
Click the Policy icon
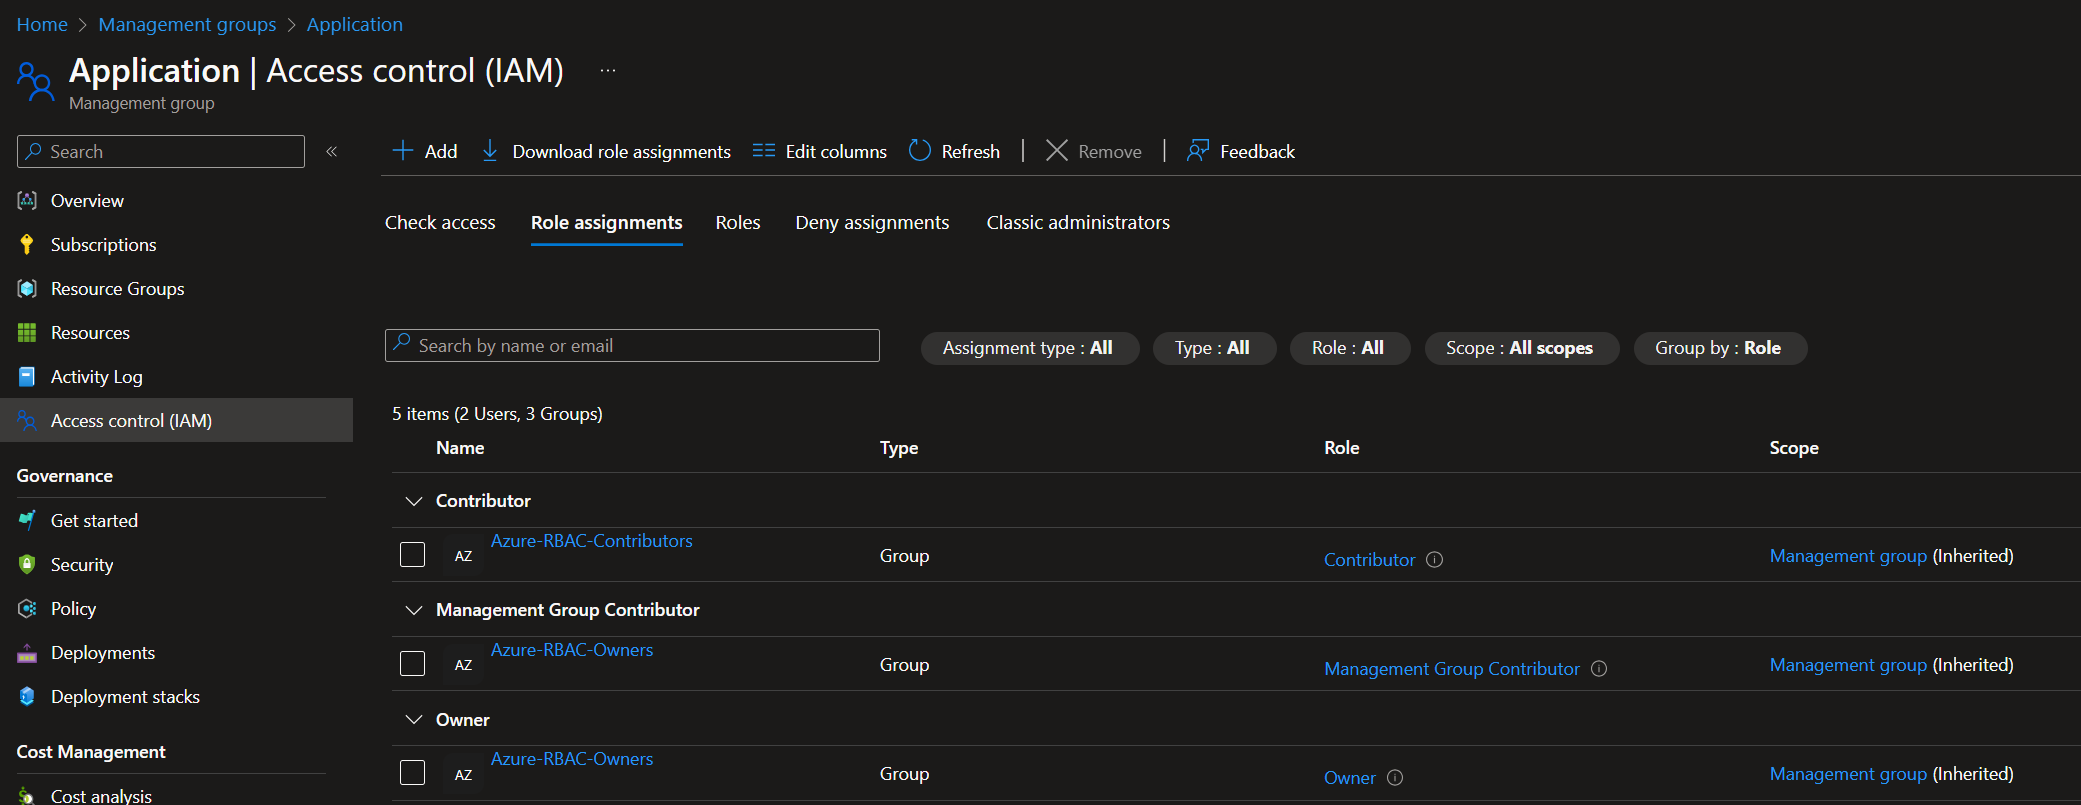pyautogui.click(x=27, y=609)
